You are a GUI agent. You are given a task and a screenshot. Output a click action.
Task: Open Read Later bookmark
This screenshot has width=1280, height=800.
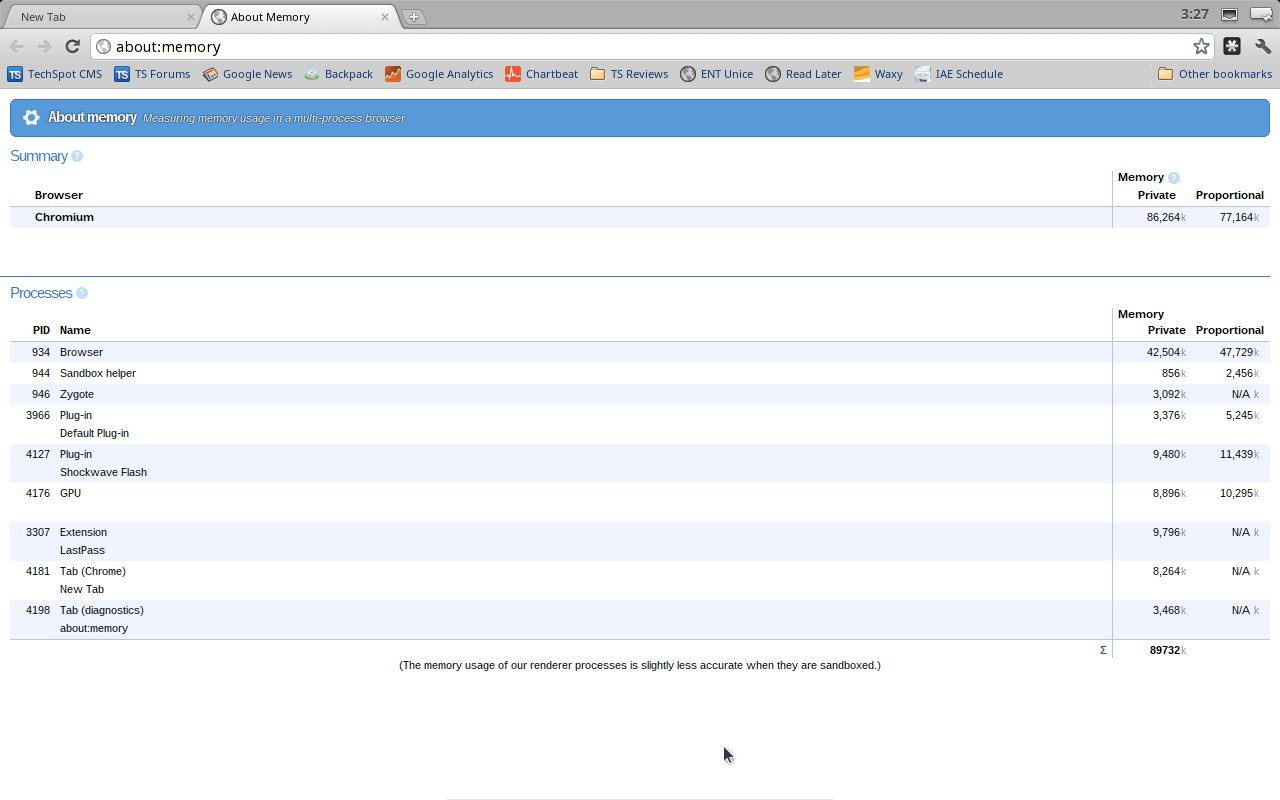[x=803, y=74]
